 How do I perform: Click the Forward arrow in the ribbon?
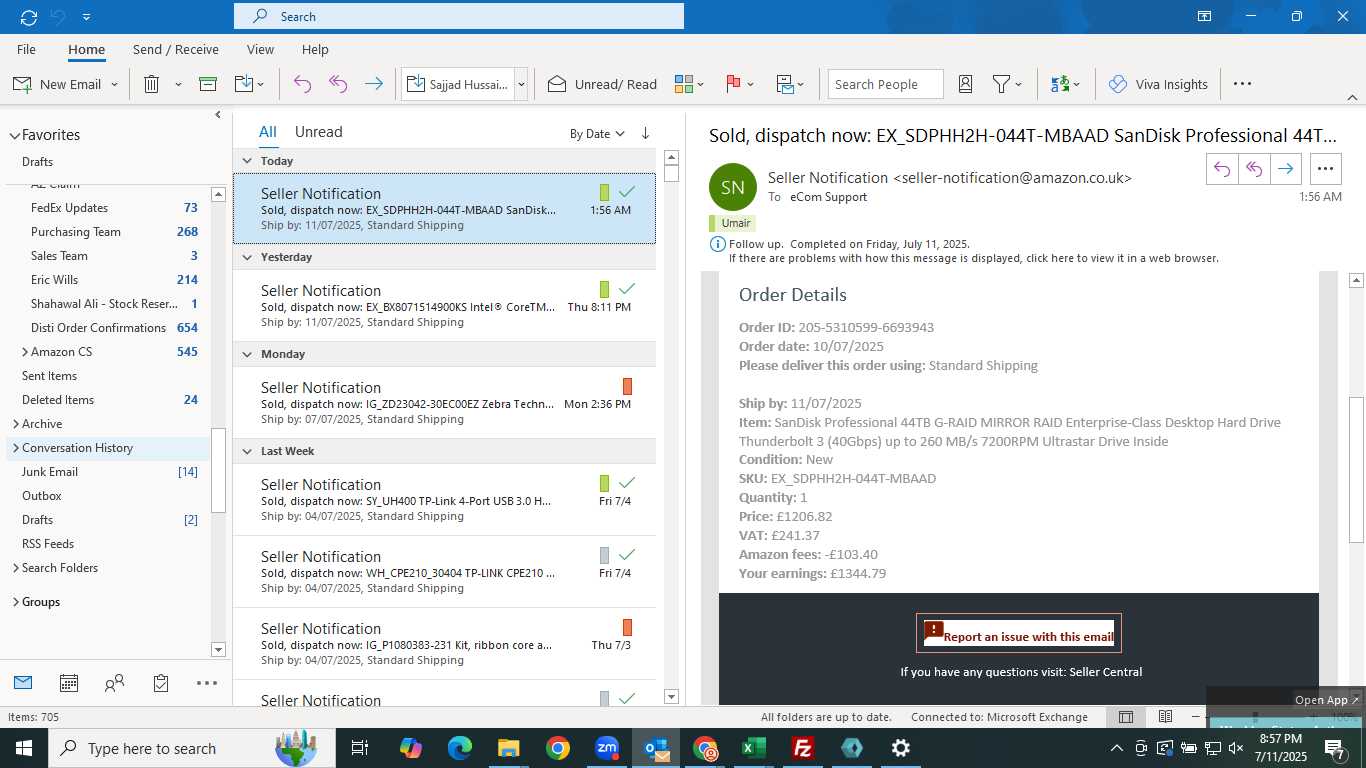click(x=374, y=84)
